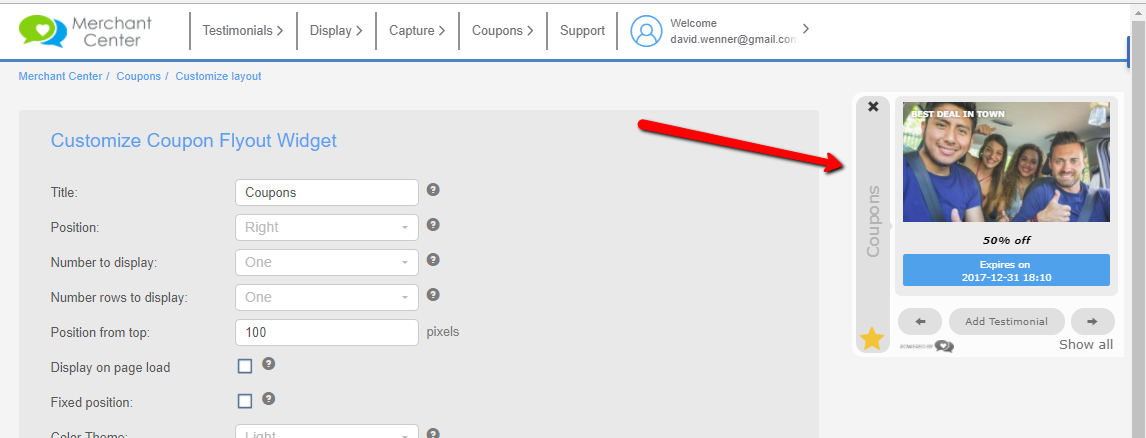1146x438 pixels.
Task: Click the gold star icon in widget
Action: (872, 339)
